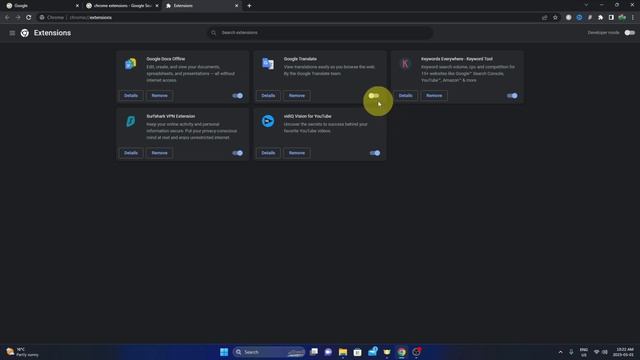Screen dimensions: 640x360
Task: Click the microphone icon in system tray
Action: click(571, 352)
